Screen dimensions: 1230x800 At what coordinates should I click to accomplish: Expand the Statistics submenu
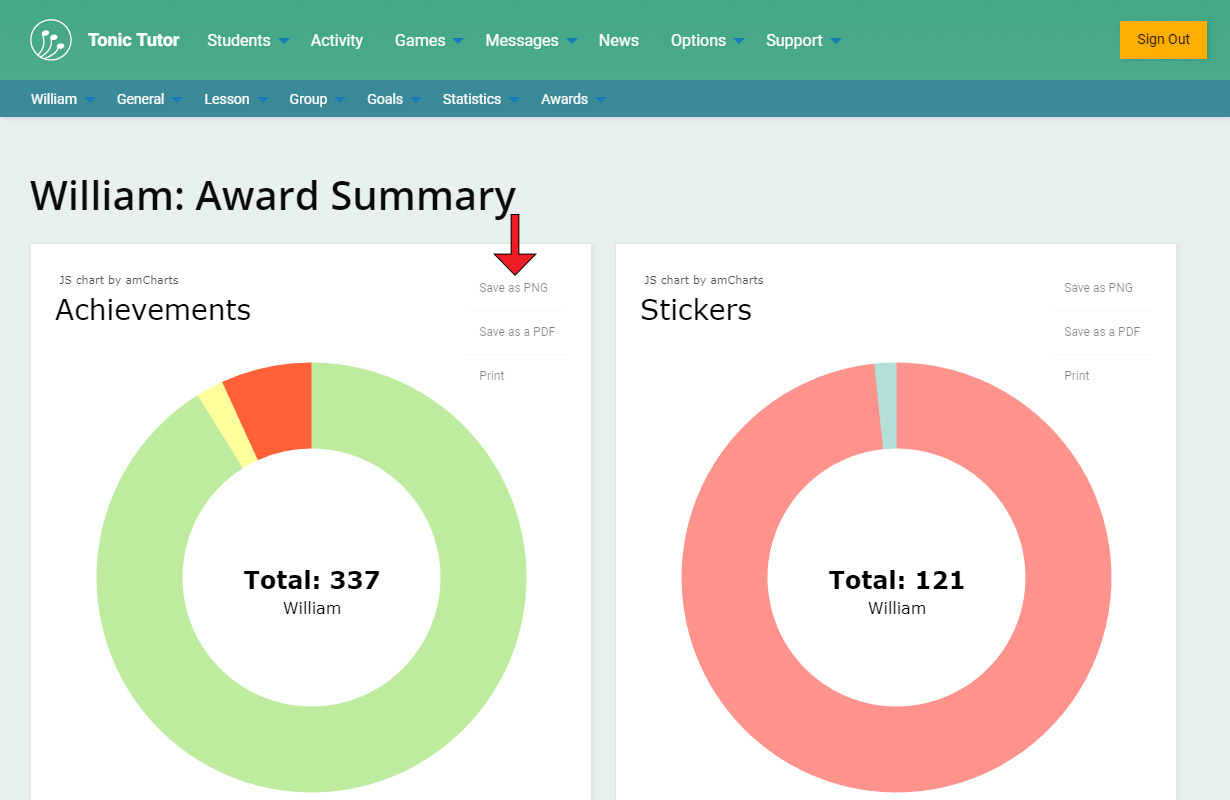point(480,99)
